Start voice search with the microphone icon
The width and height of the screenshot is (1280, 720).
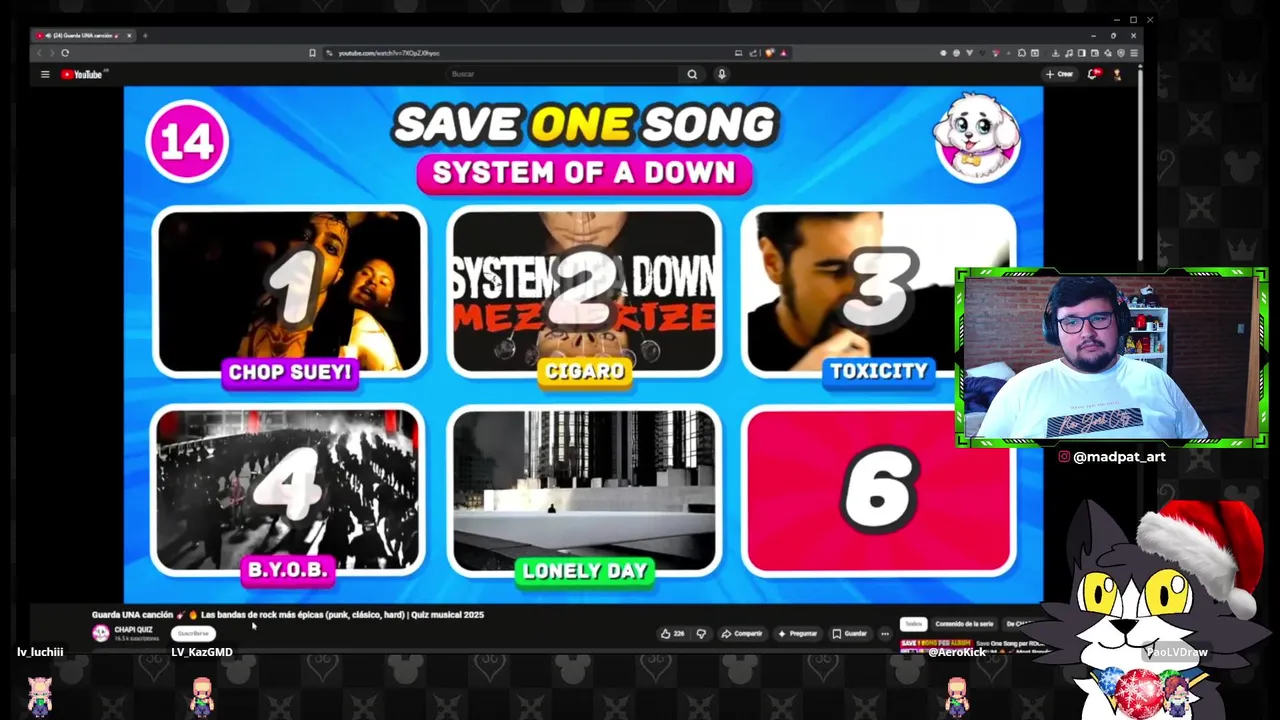pyautogui.click(x=721, y=74)
